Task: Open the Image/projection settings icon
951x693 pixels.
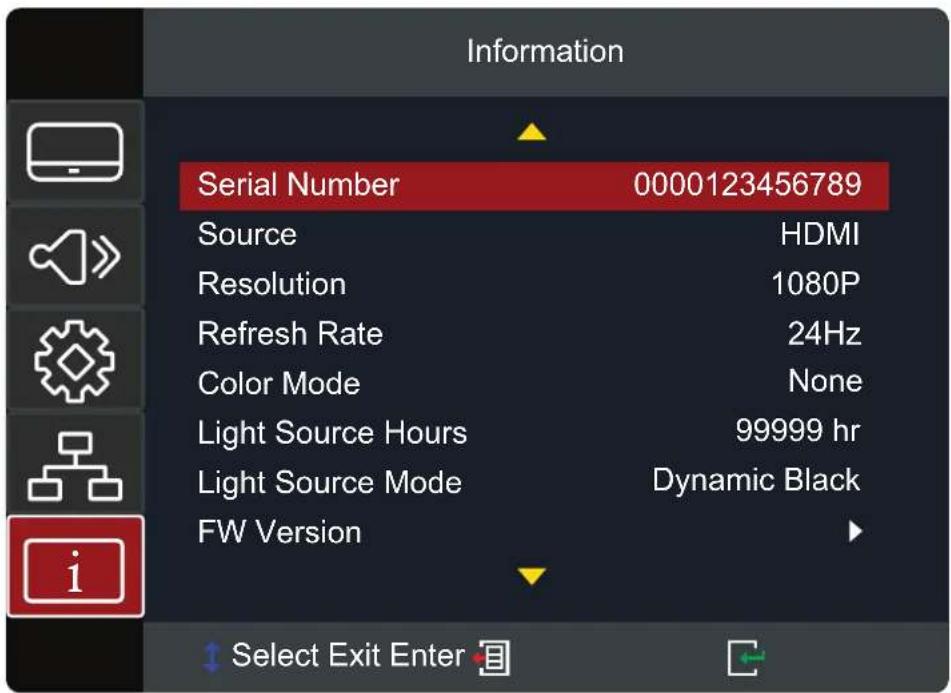Action: click(75, 256)
